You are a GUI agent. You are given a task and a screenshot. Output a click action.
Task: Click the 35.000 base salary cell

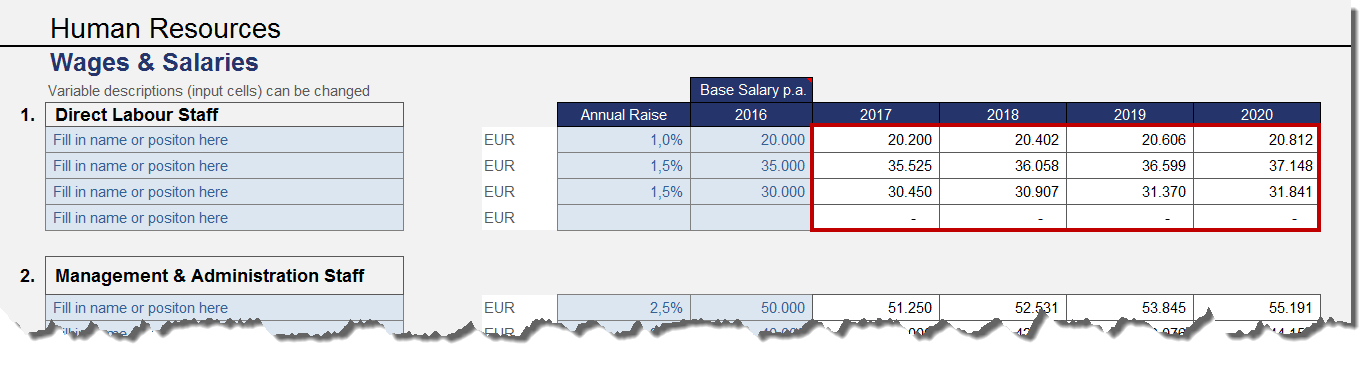tap(751, 166)
